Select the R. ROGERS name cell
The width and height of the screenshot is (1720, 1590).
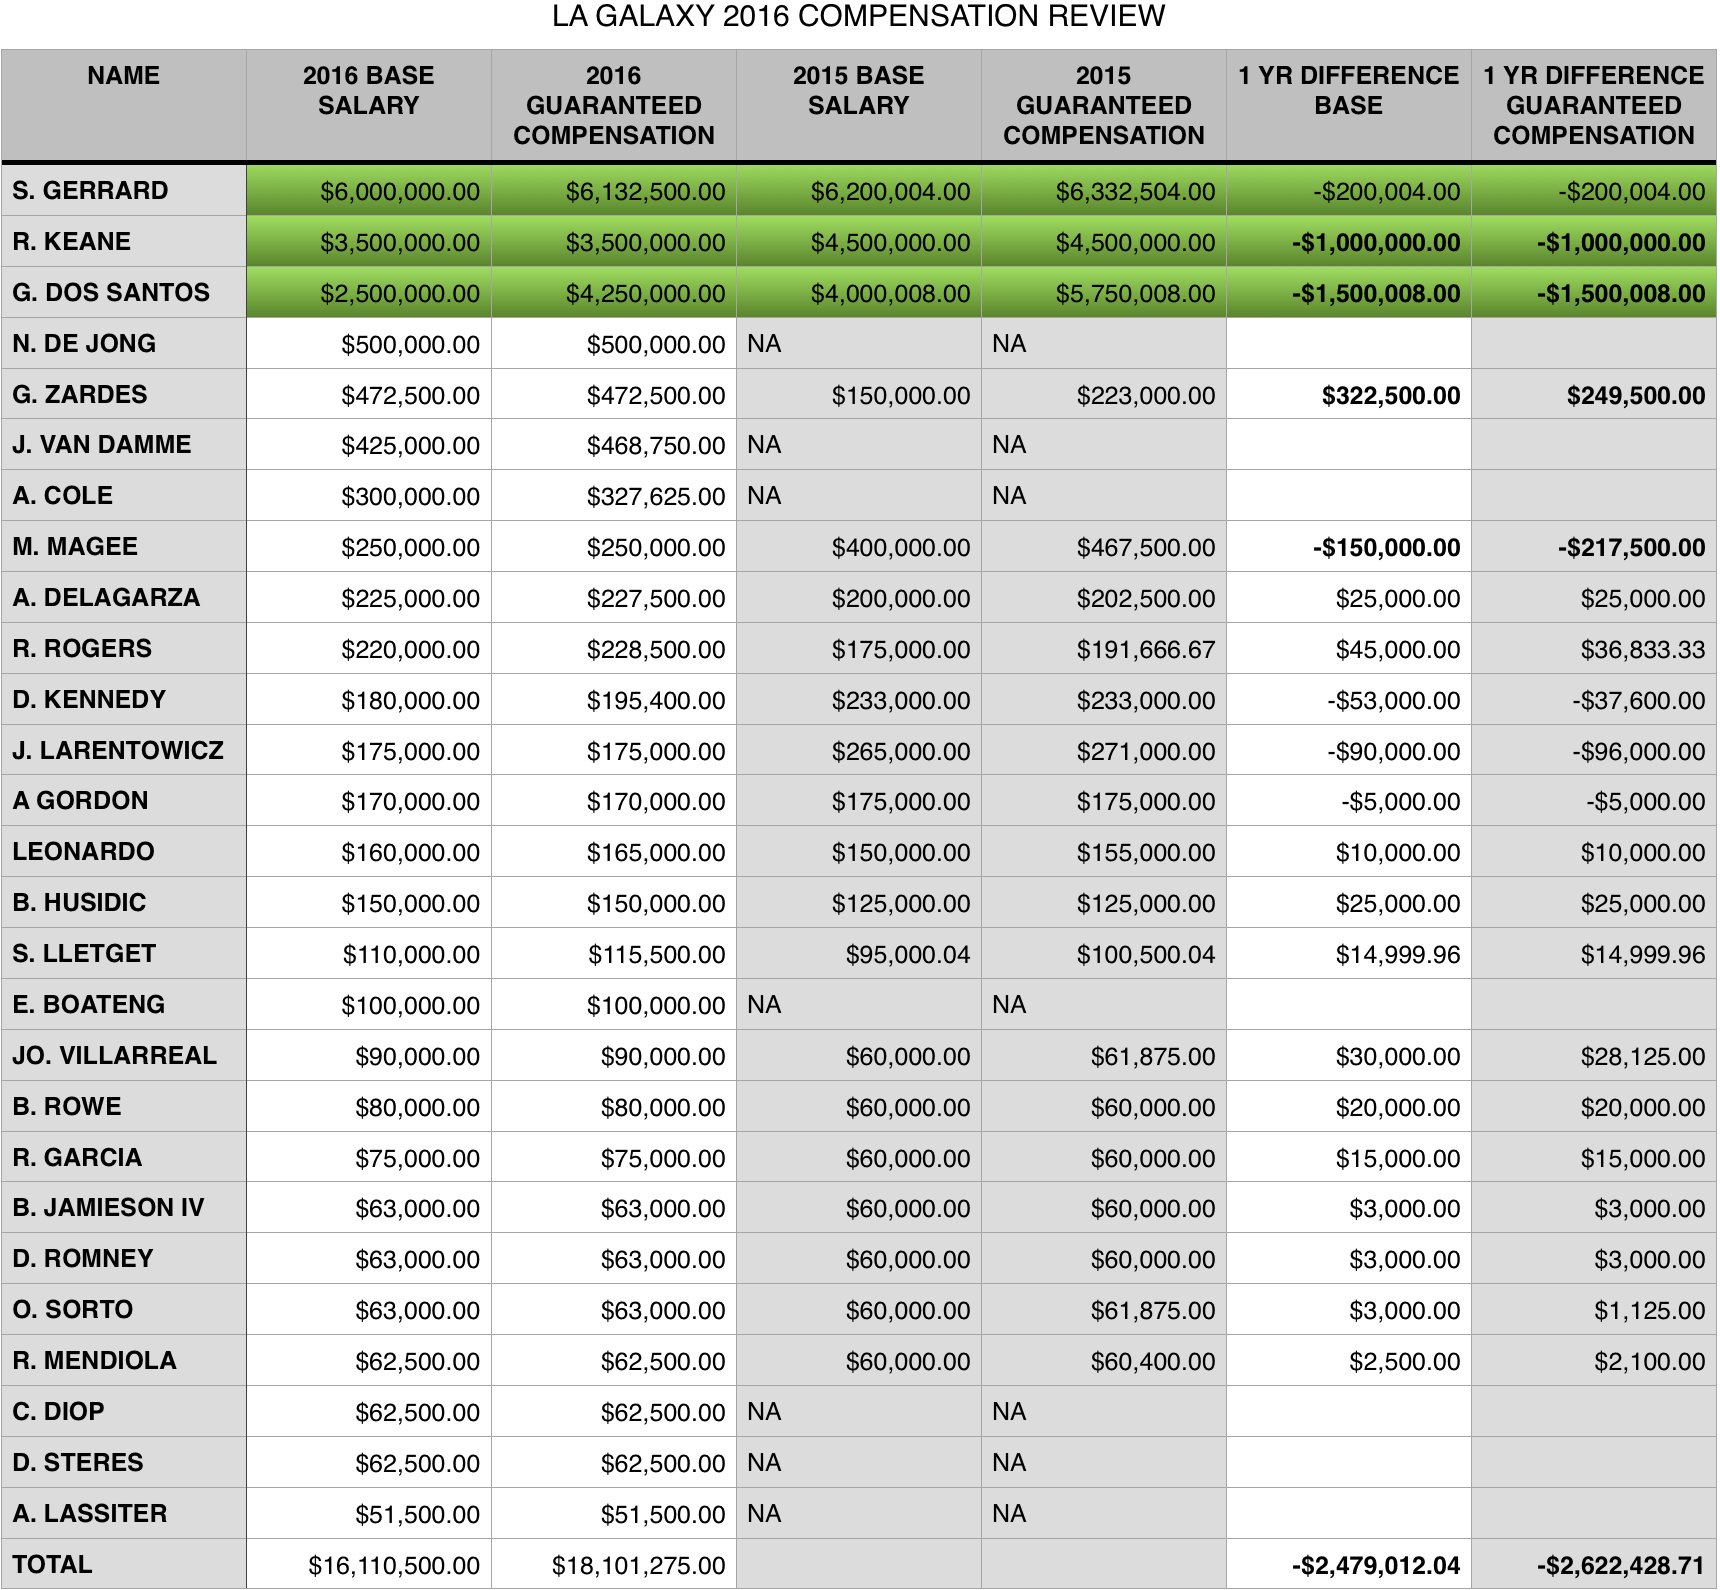click(123, 648)
